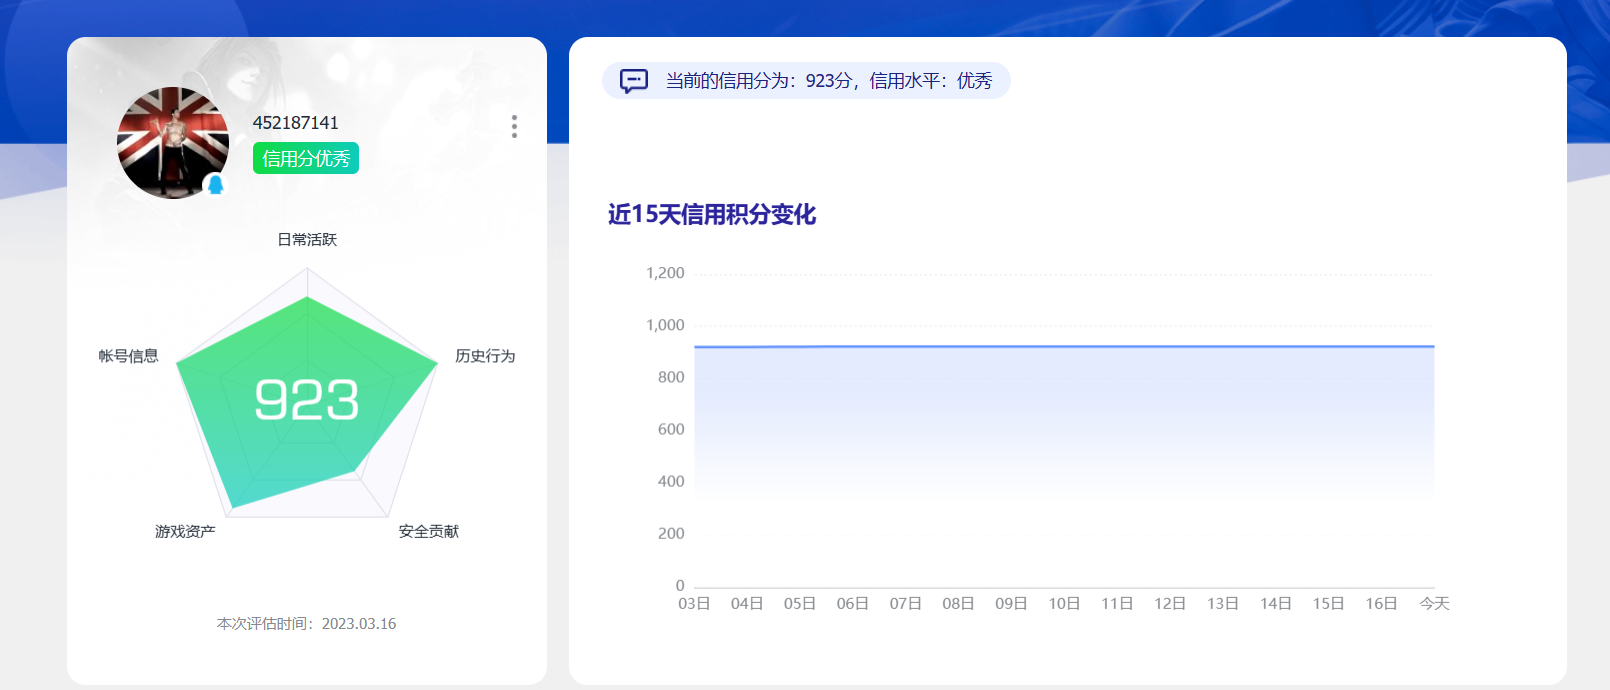
Task: Select the 09日 point on chart axis
Action: point(1011,604)
